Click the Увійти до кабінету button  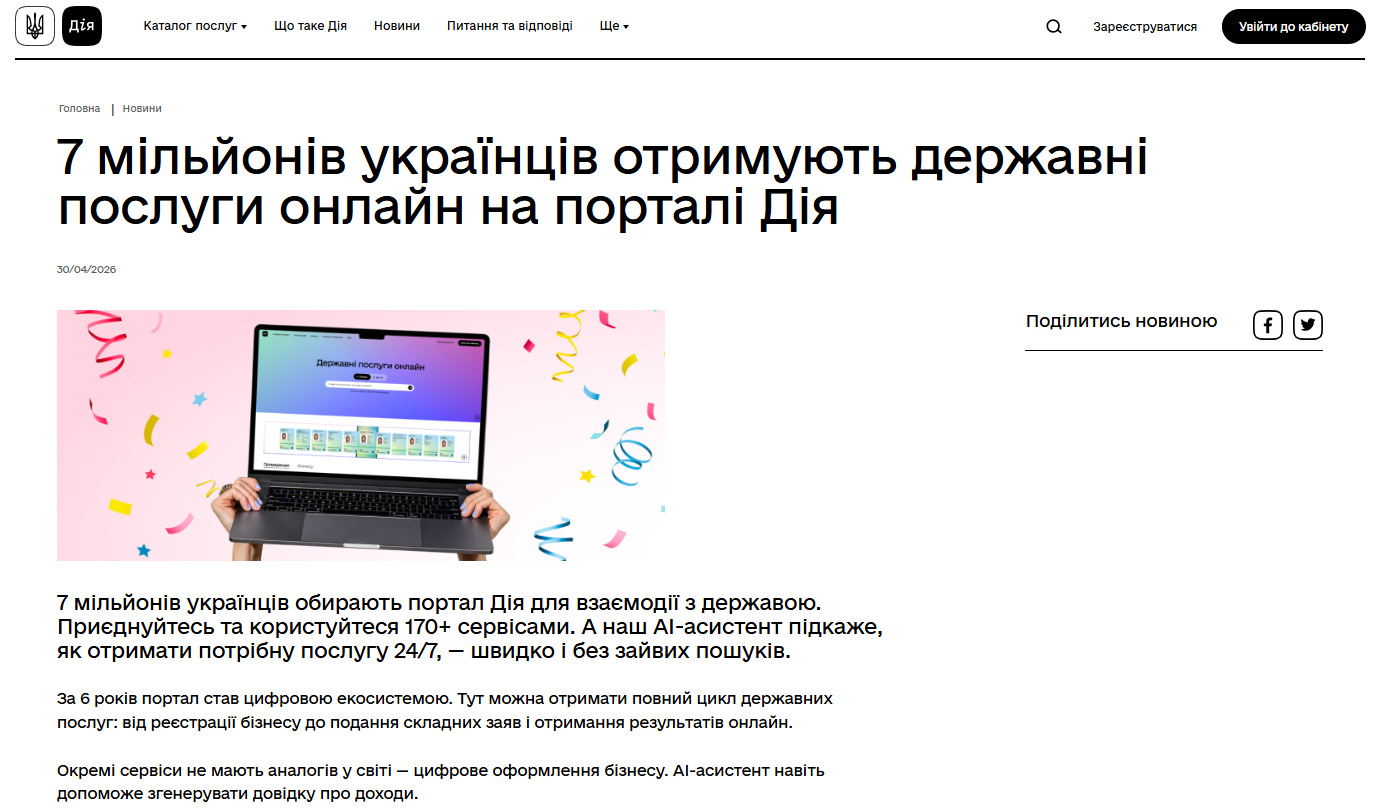click(1293, 27)
